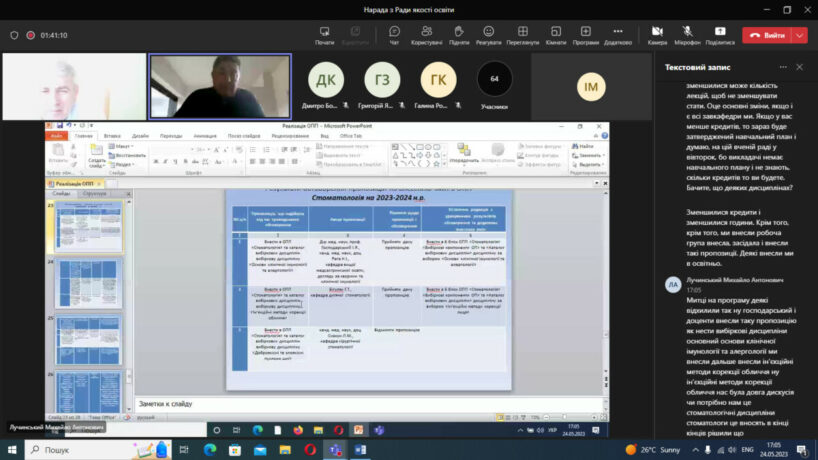The height and width of the screenshot is (460, 818).
Task: Change view with Переглянути icon
Action: tap(522, 34)
